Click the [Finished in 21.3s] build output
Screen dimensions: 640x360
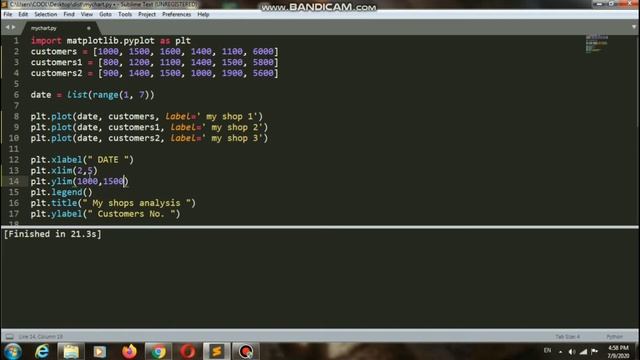click(53, 234)
